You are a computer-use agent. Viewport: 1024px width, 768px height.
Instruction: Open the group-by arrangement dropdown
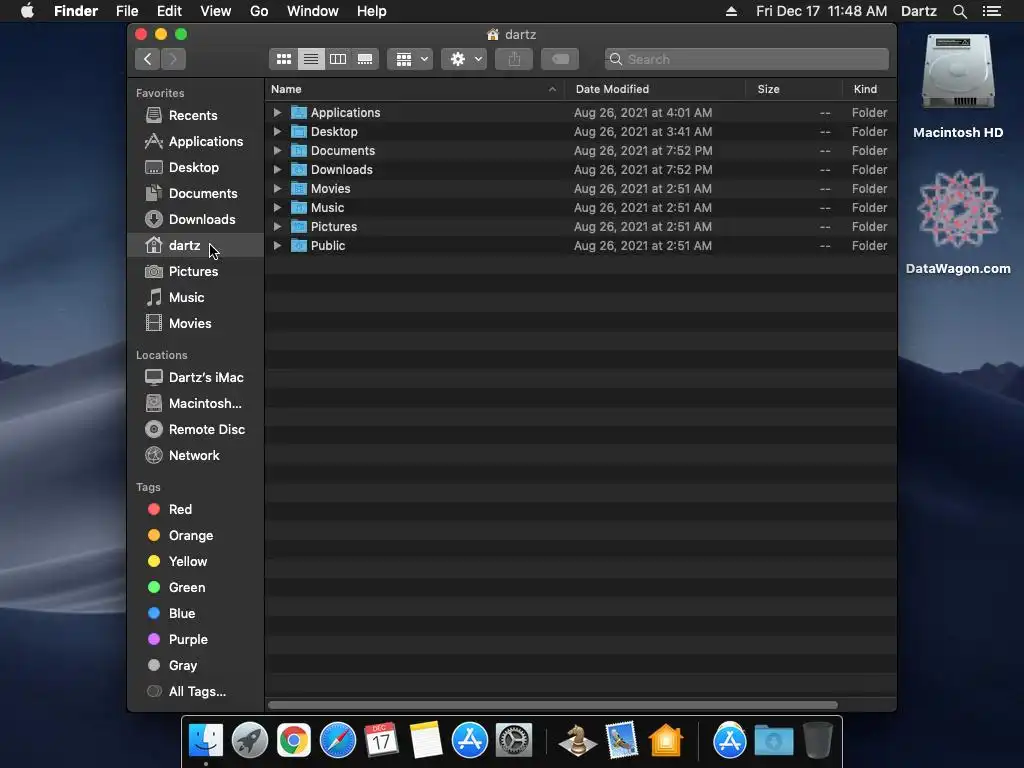pyautogui.click(x=410, y=59)
